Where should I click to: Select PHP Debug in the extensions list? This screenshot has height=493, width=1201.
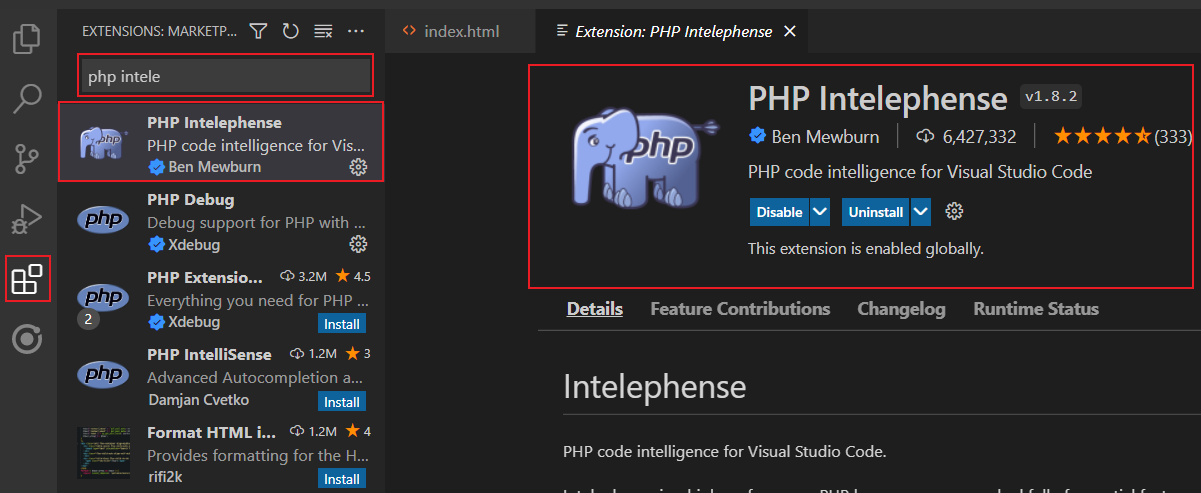tap(221, 220)
